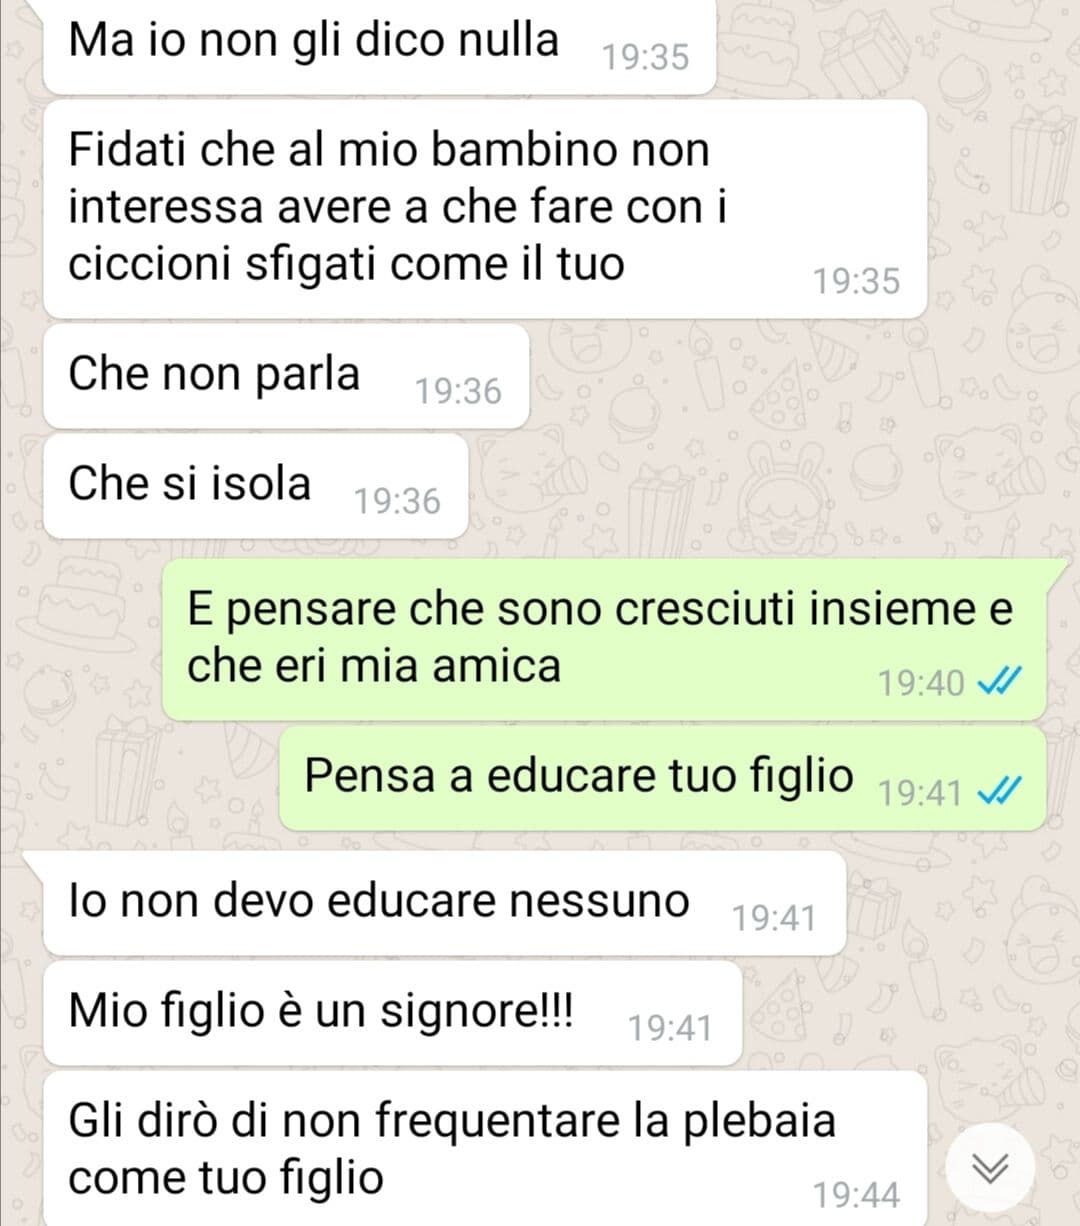The image size is (1080, 1226).
Task: Tap the blue read ticks beside 19:41
Action: 998,792
